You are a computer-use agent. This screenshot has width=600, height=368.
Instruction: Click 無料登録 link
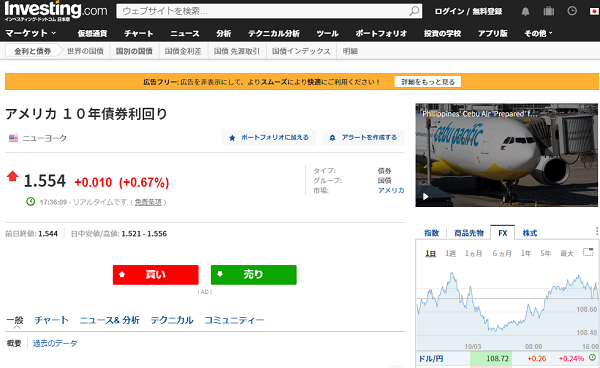[487, 11]
